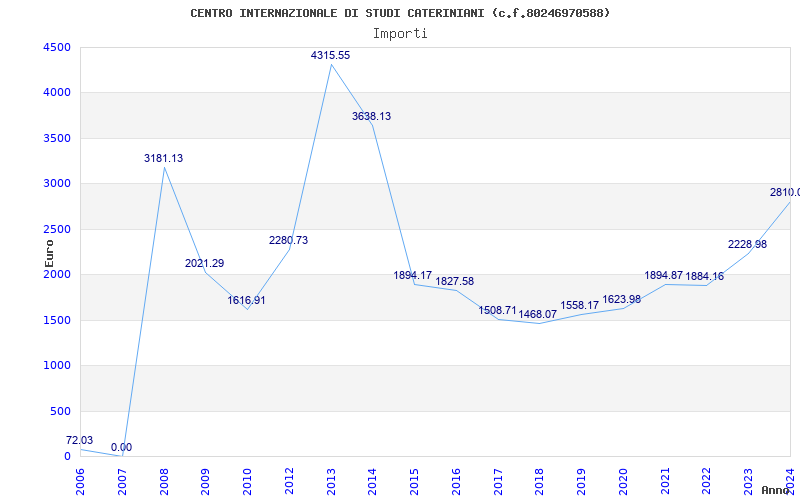Click the x-axis year 2018
Image resolution: width=800 pixels, height=500 pixels.
coord(540,482)
